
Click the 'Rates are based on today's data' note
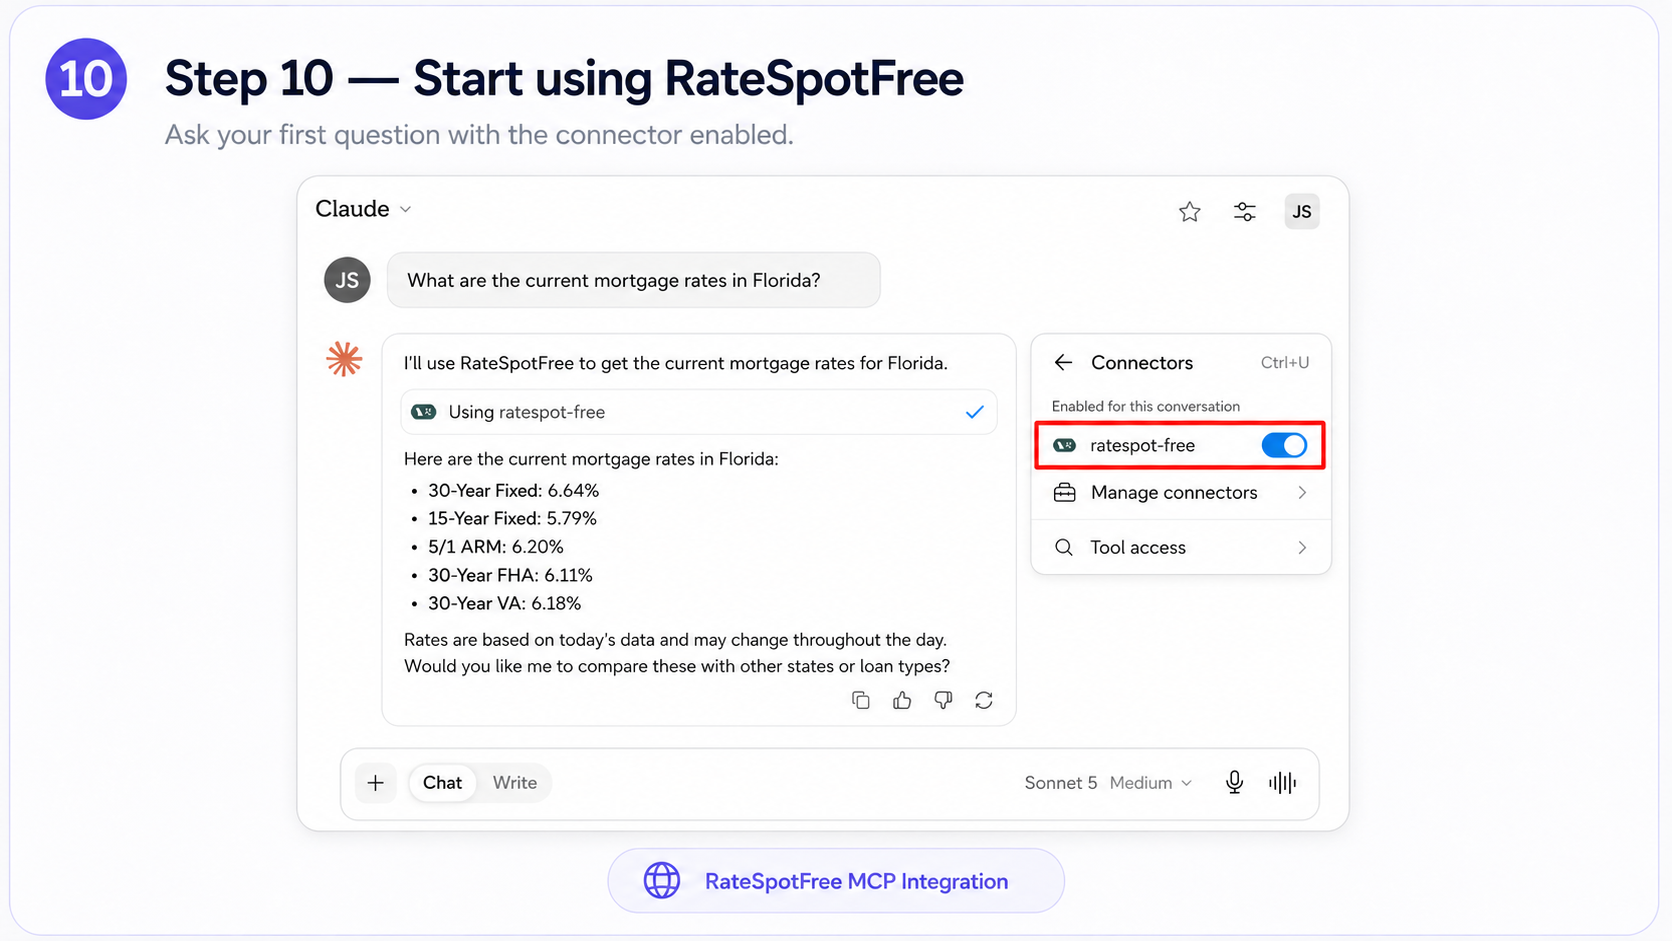pyautogui.click(x=675, y=640)
